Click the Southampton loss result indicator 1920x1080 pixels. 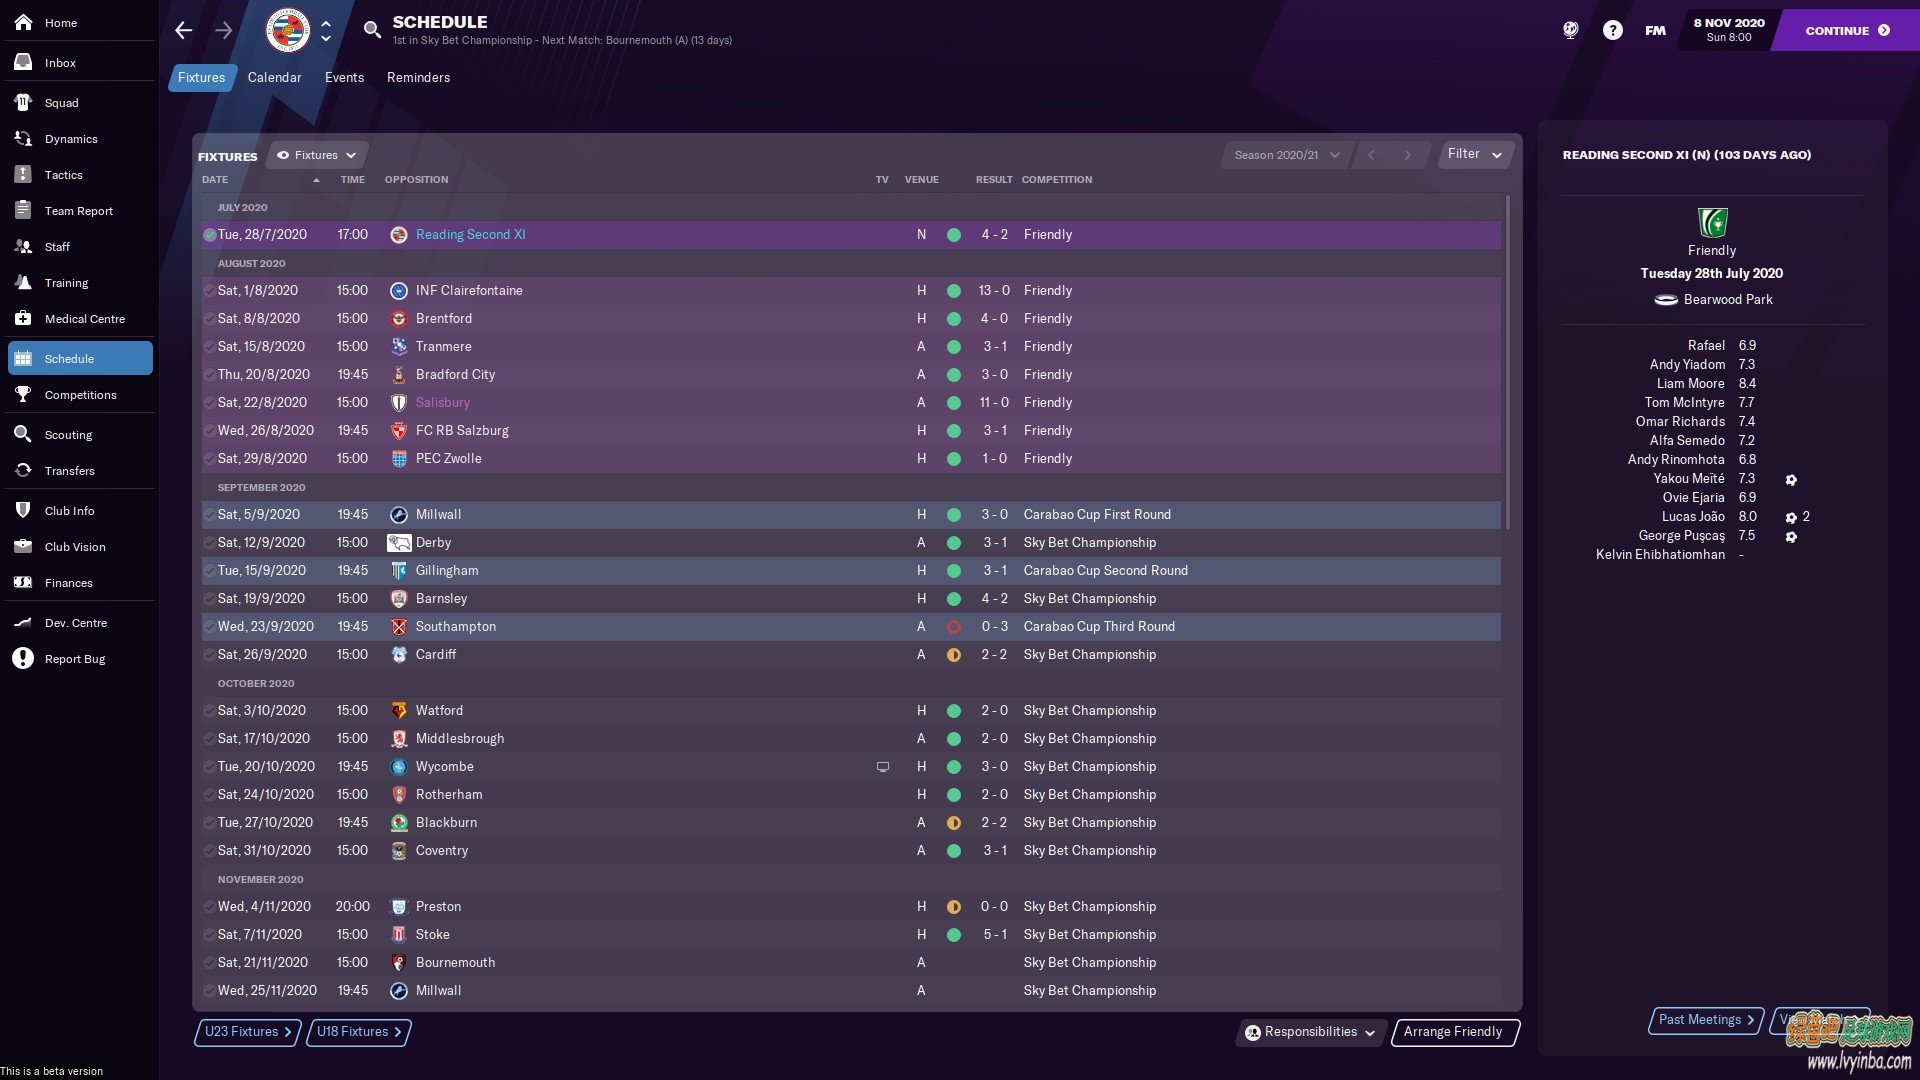[954, 626]
